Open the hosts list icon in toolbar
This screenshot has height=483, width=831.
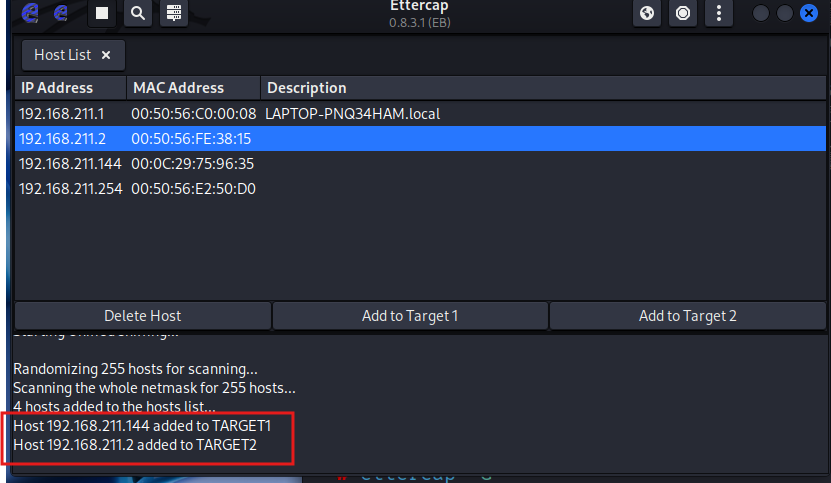(174, 13)
